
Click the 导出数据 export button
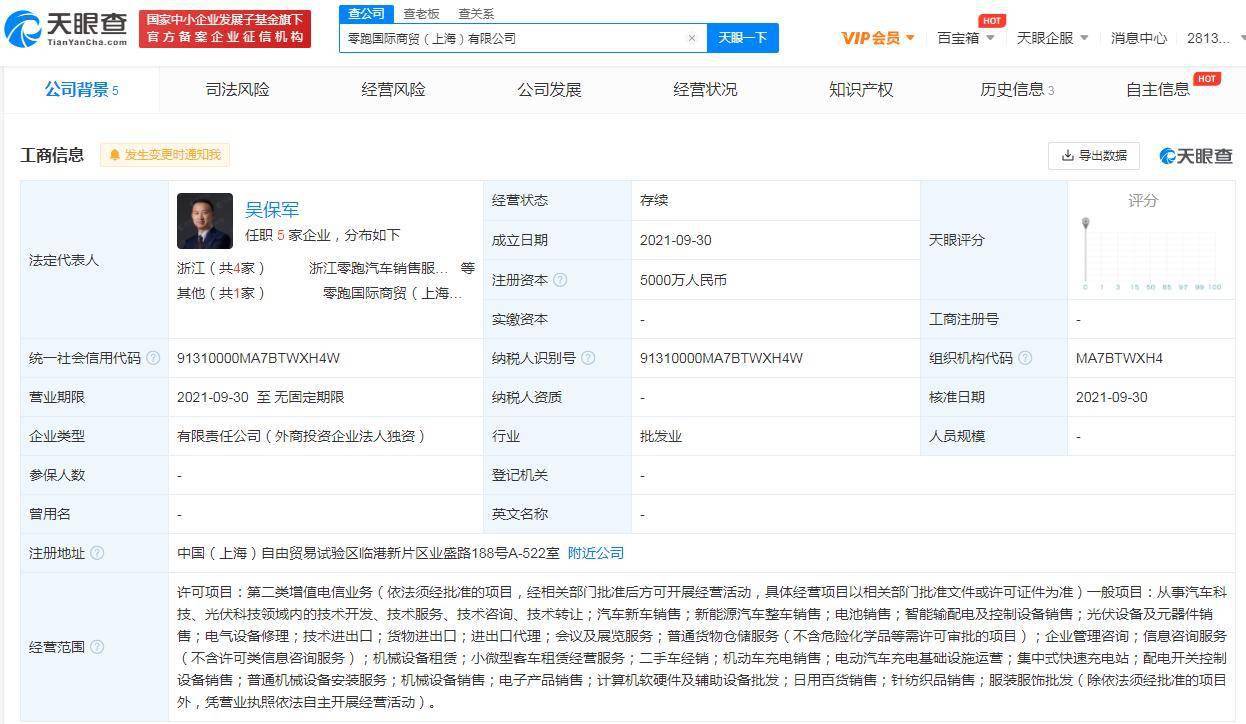(1094, 155)
